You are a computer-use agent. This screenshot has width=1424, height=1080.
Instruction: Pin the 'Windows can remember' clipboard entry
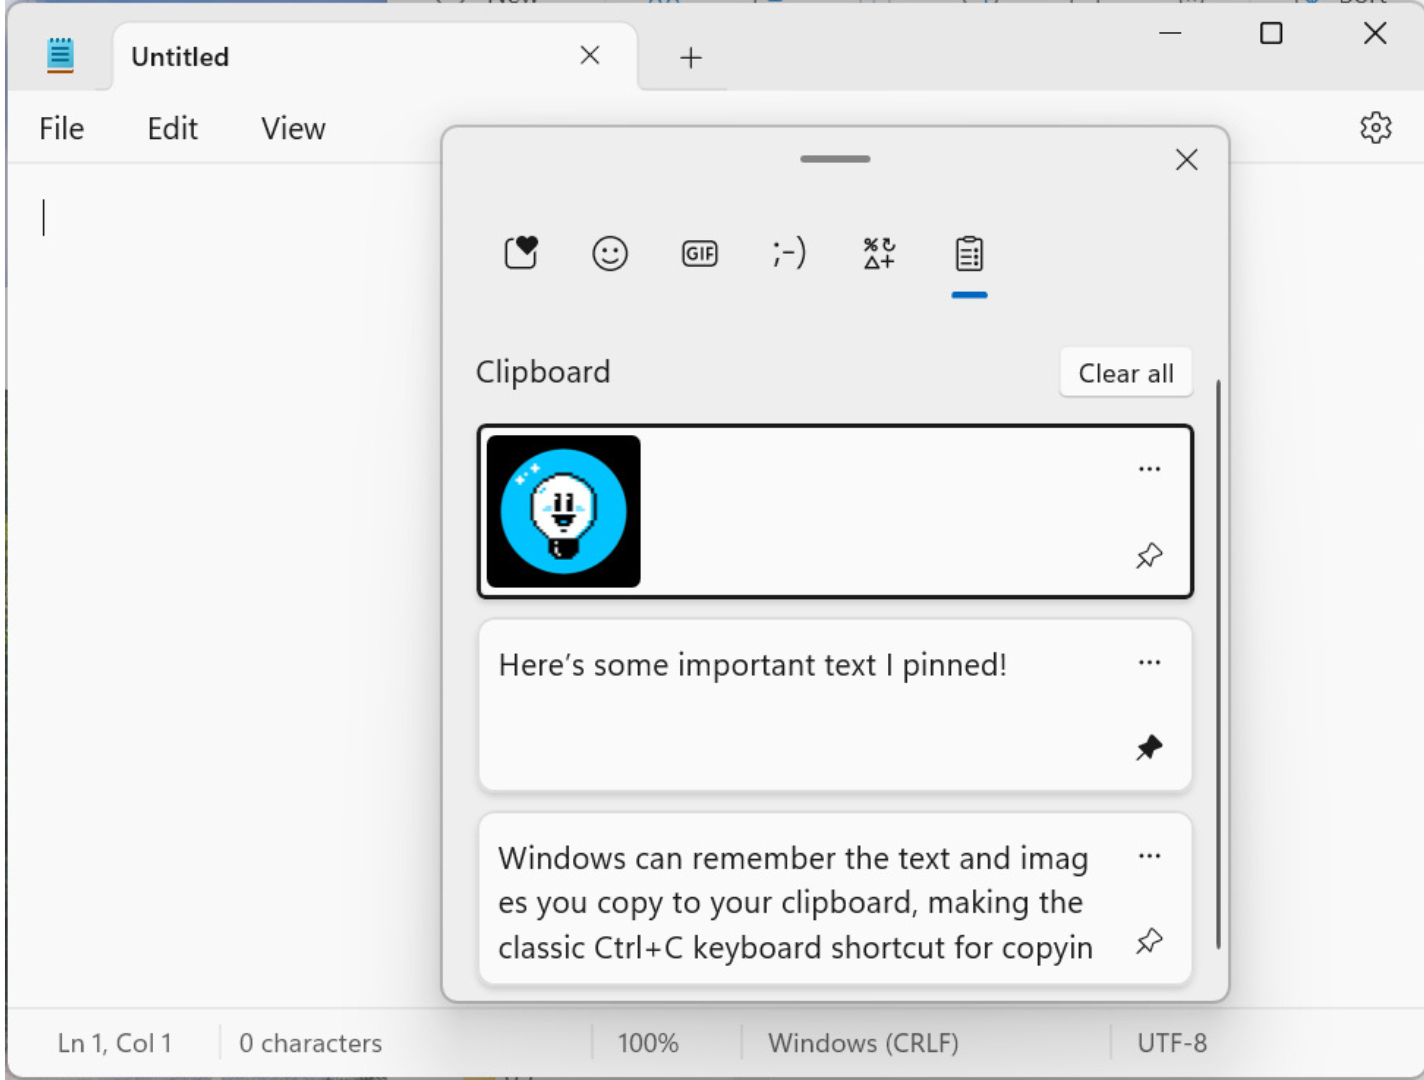[1149, 941]
